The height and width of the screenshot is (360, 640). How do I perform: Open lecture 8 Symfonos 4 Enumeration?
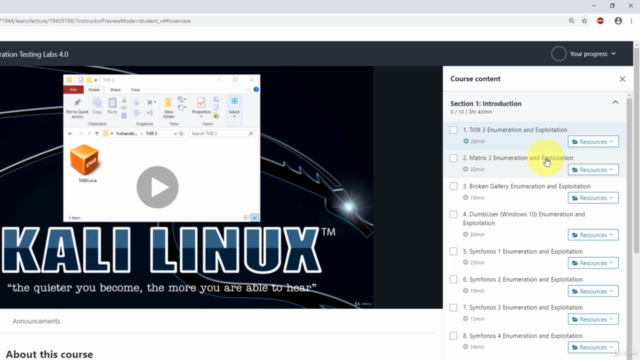(x=522, y=336)
